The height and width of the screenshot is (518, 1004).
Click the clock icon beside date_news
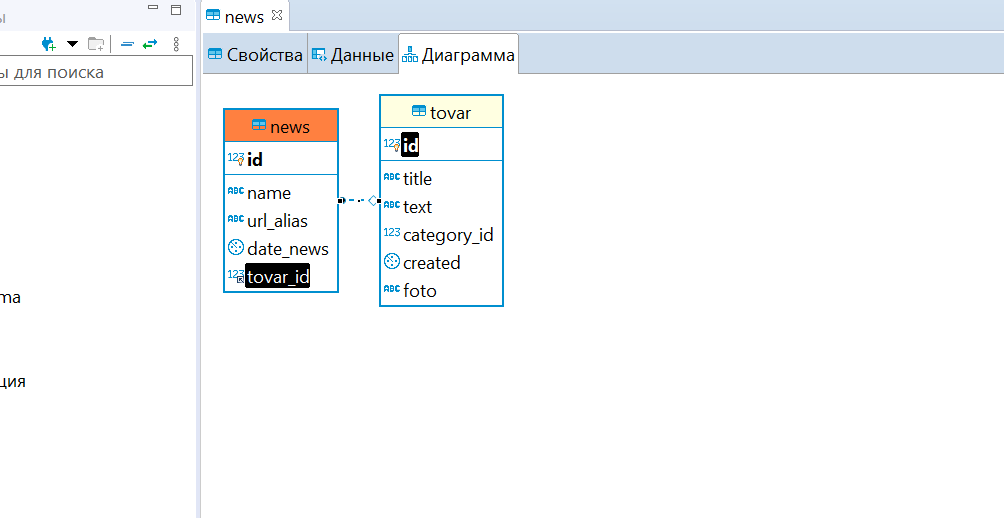(x=236, y=247)
